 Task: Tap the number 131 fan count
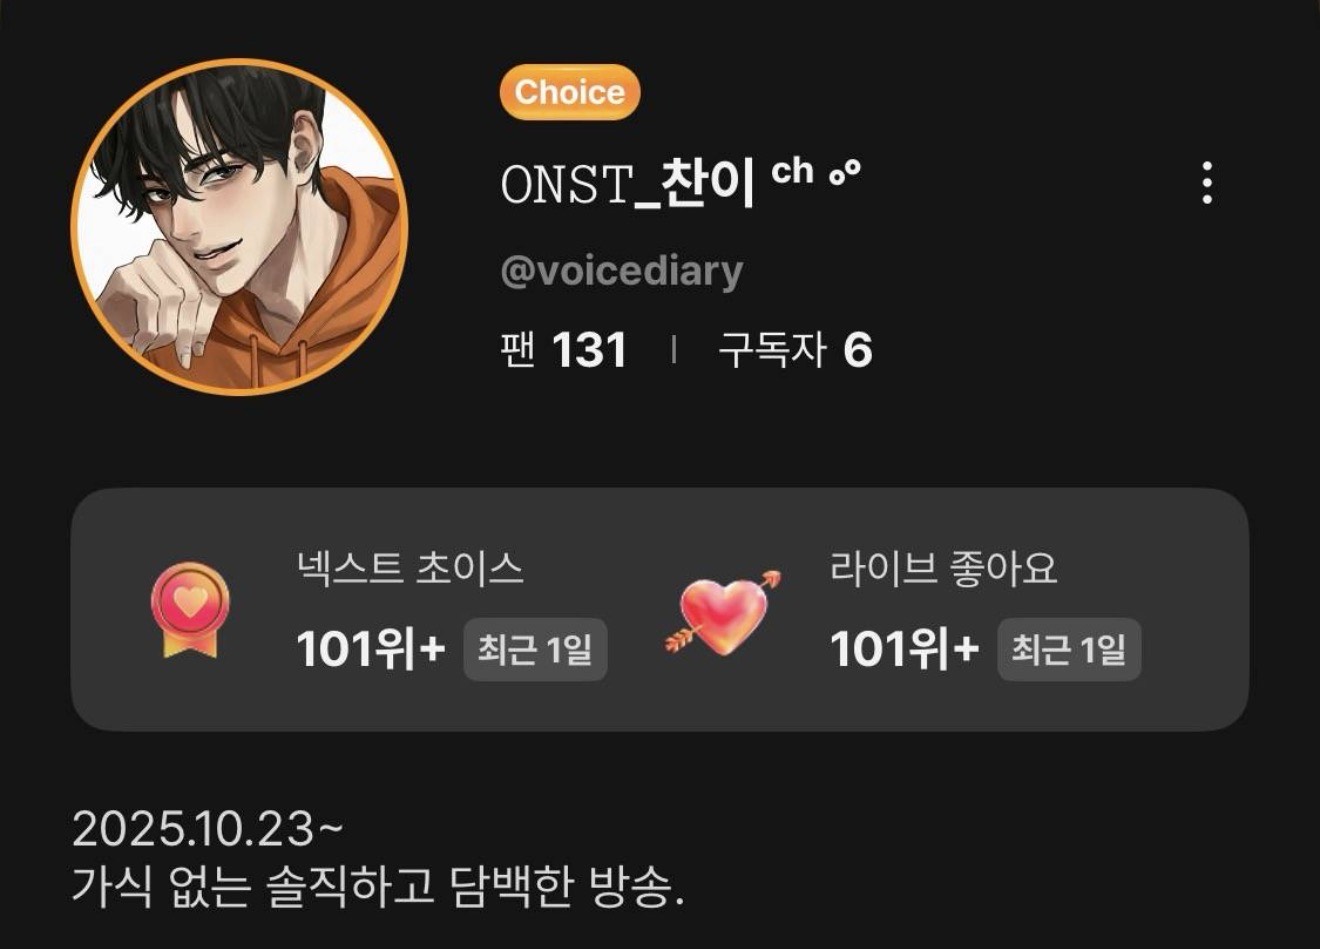(590, 350)
